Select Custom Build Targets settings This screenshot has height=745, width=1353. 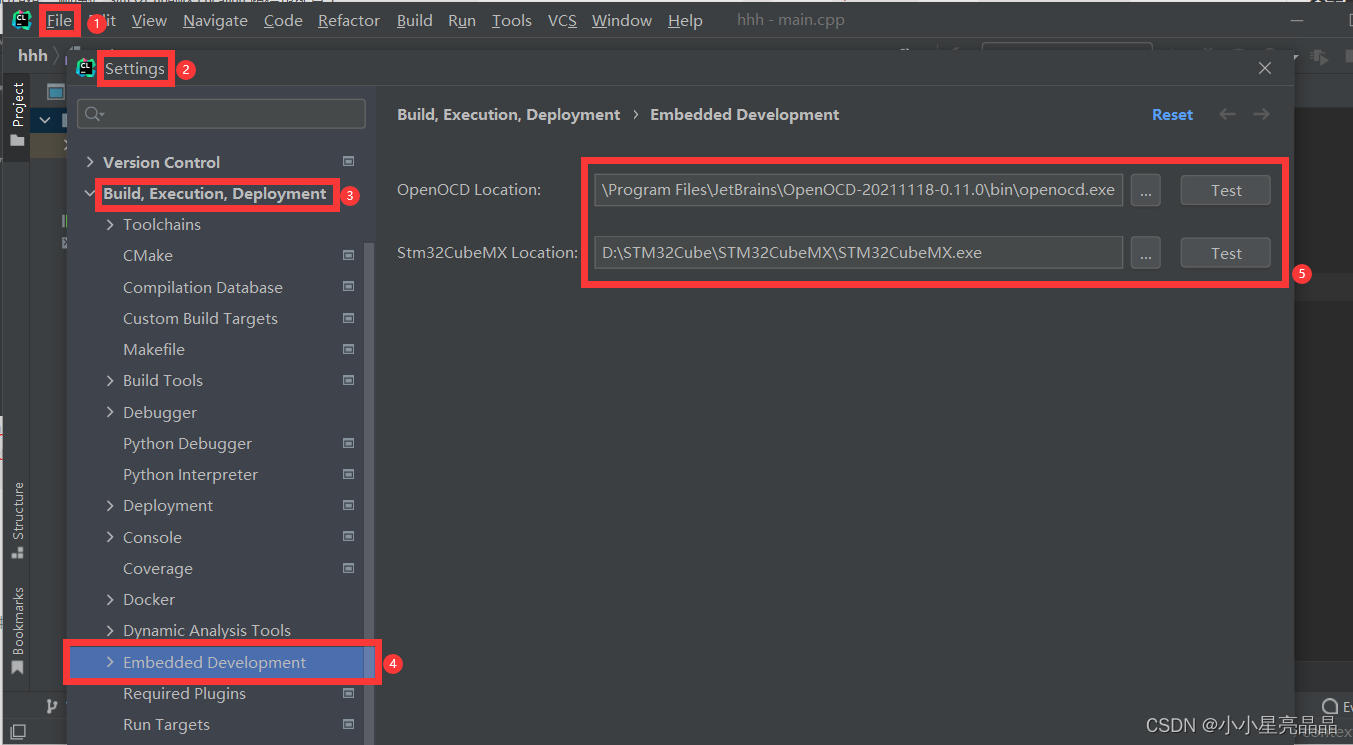point(200,318)
